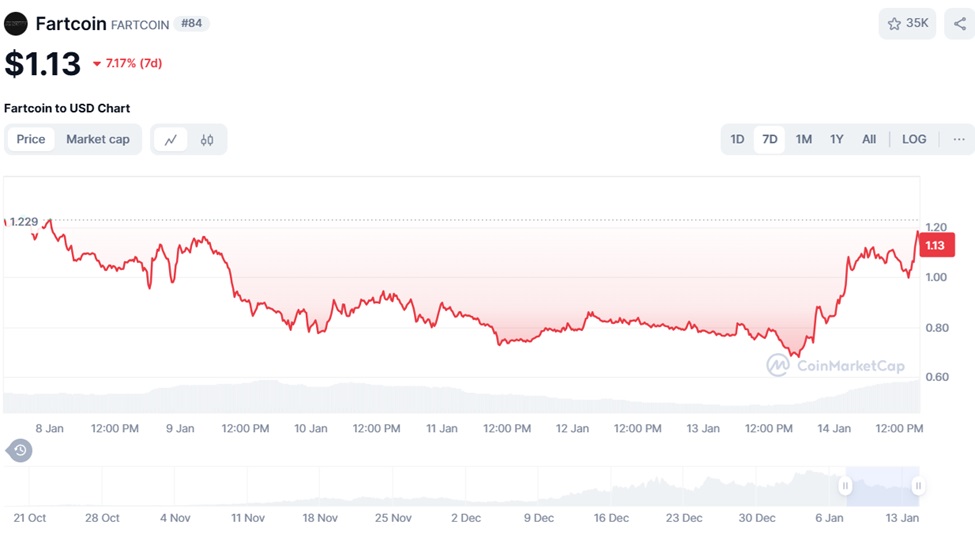The height and width of the screenshot is (540, 975).
Task: Choose the 1M time range
Action: pyautogui.click(x=803, y=139)
